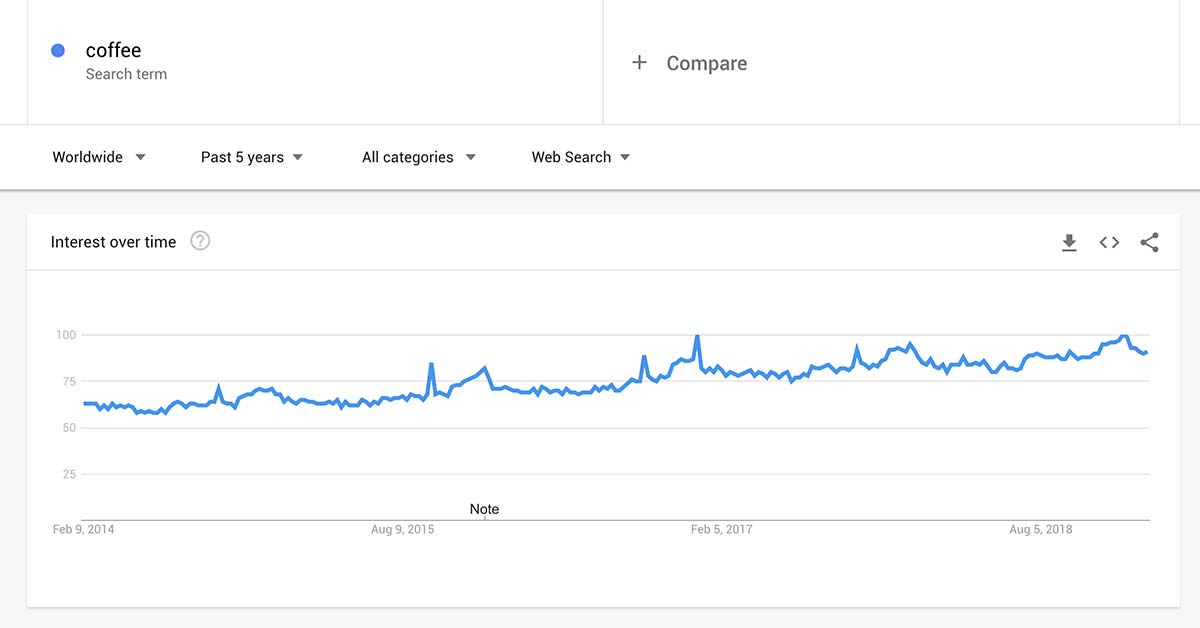
Task: Open the All categories dropdown
Action: (x=417, y=157)
